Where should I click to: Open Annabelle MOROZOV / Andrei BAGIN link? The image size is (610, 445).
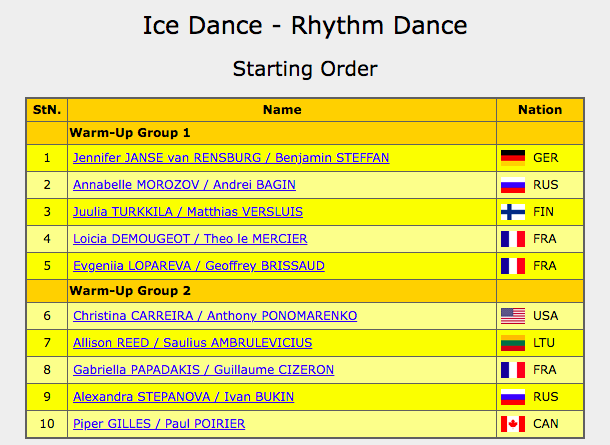click(184, 185)
